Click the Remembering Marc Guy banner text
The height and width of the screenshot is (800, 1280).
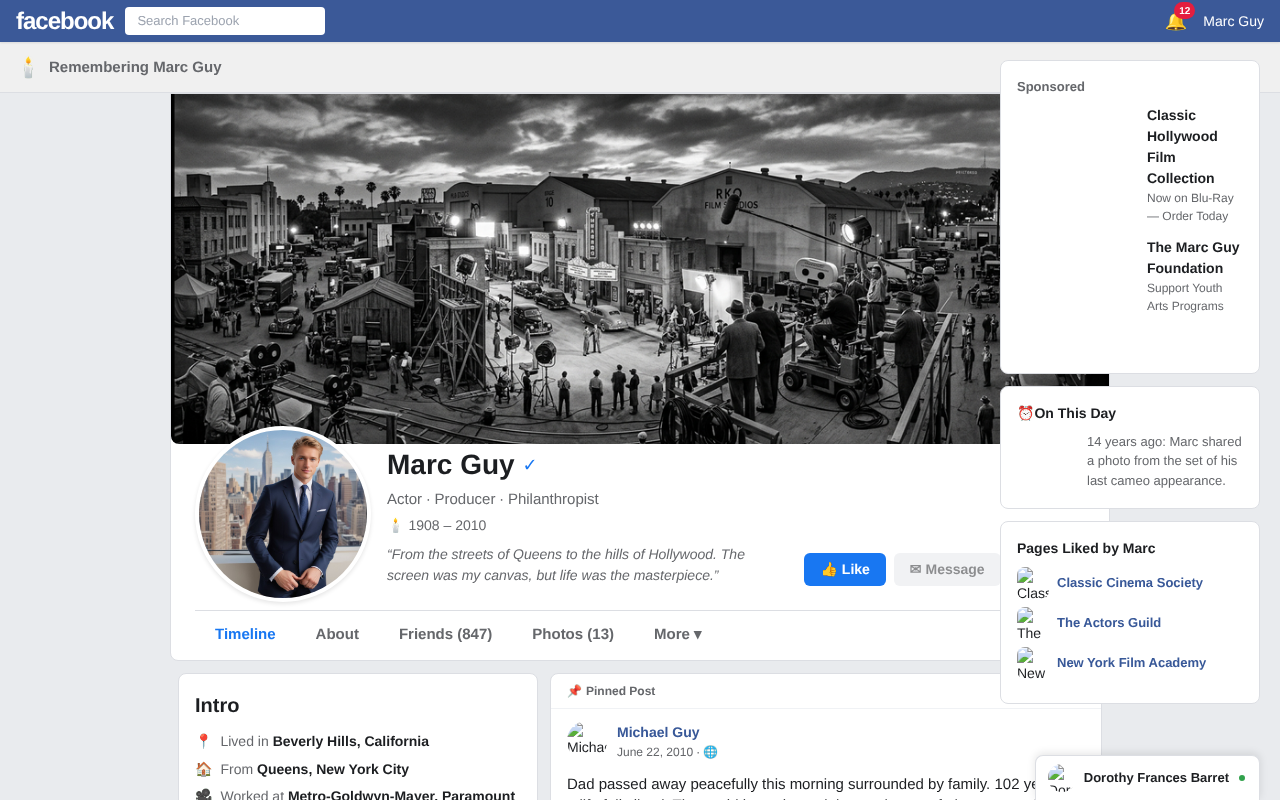[x=135, y=67]
